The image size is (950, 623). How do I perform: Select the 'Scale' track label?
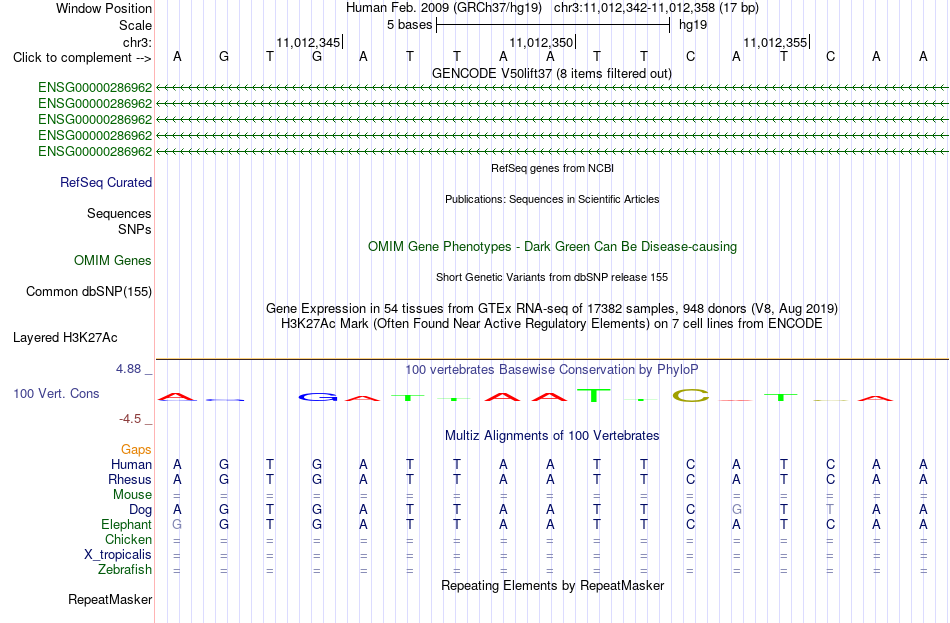coord(135,25)
